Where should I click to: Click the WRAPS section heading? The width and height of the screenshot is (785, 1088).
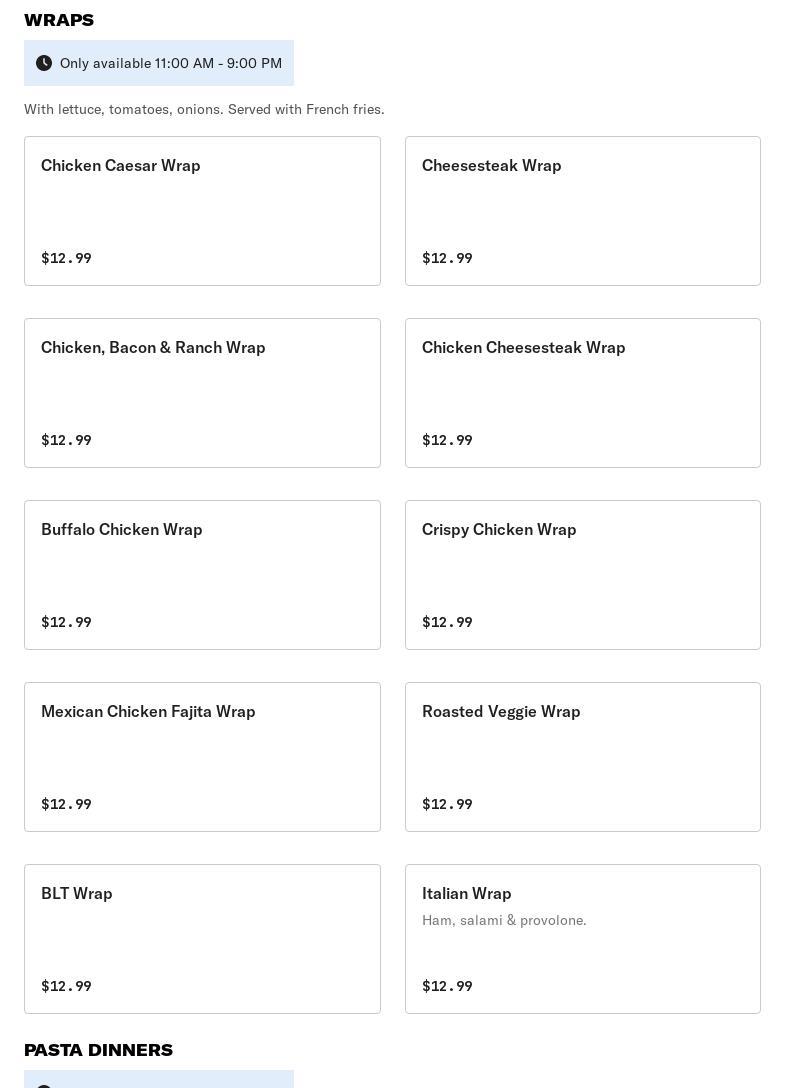tap(59, 20)
